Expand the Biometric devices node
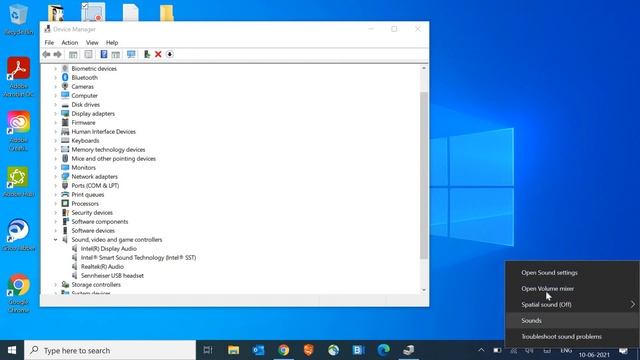The image size is (640, 360). click(x=56, y=69)
